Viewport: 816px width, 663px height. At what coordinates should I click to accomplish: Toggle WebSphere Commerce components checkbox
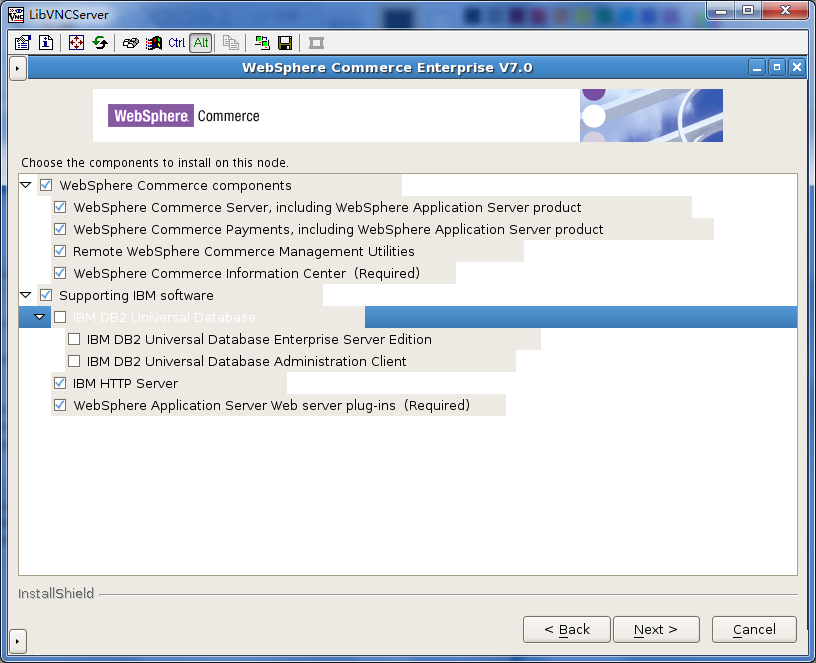[46, 185]
